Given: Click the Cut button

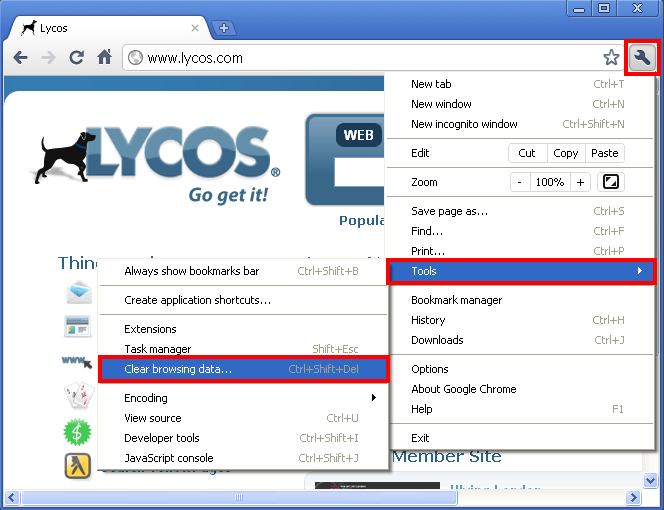Looking at the screenshot, I should point(527,153).
